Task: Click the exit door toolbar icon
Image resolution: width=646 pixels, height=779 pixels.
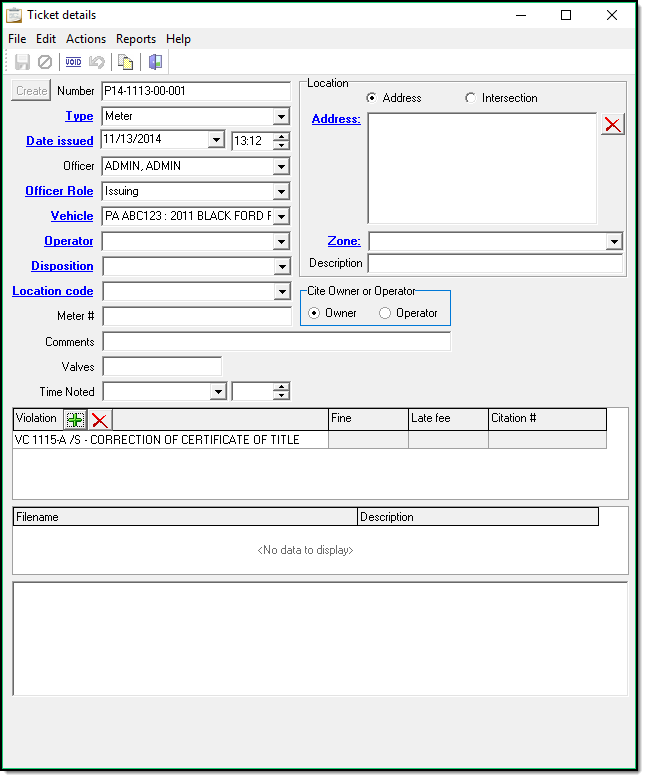Action: tap(155, 62)
